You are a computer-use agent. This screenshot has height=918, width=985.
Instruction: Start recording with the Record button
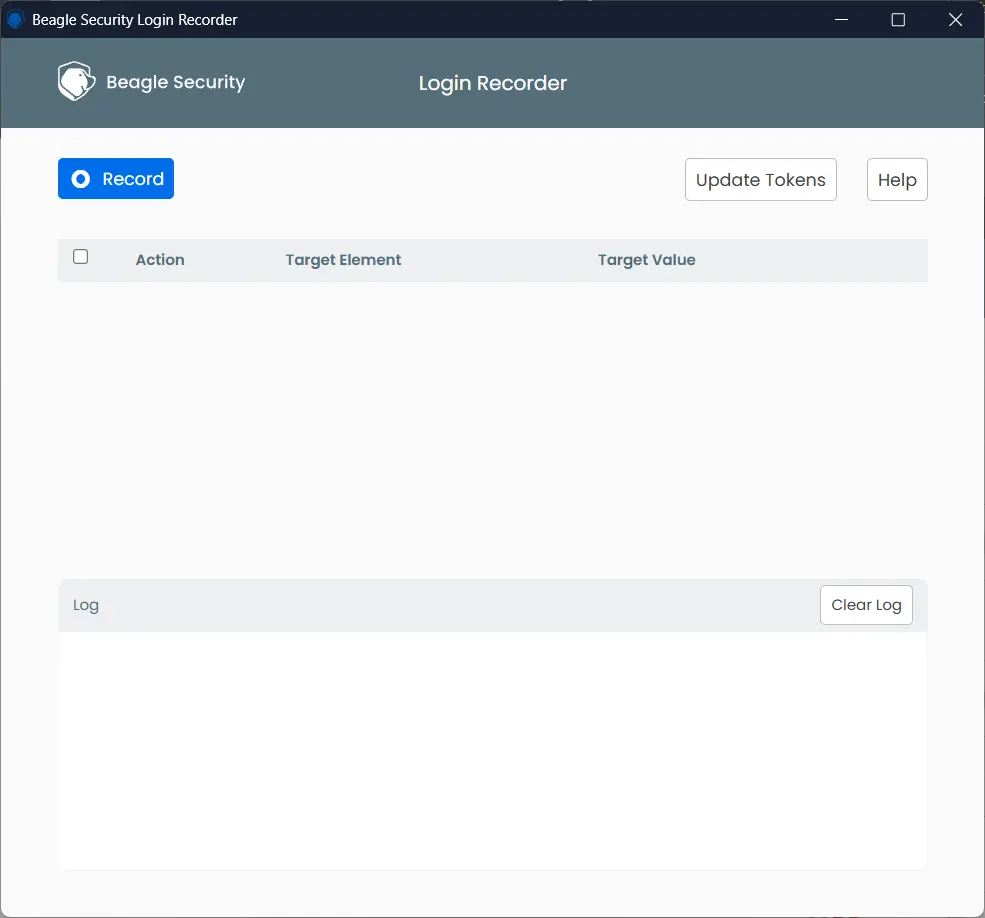[116, 179]
